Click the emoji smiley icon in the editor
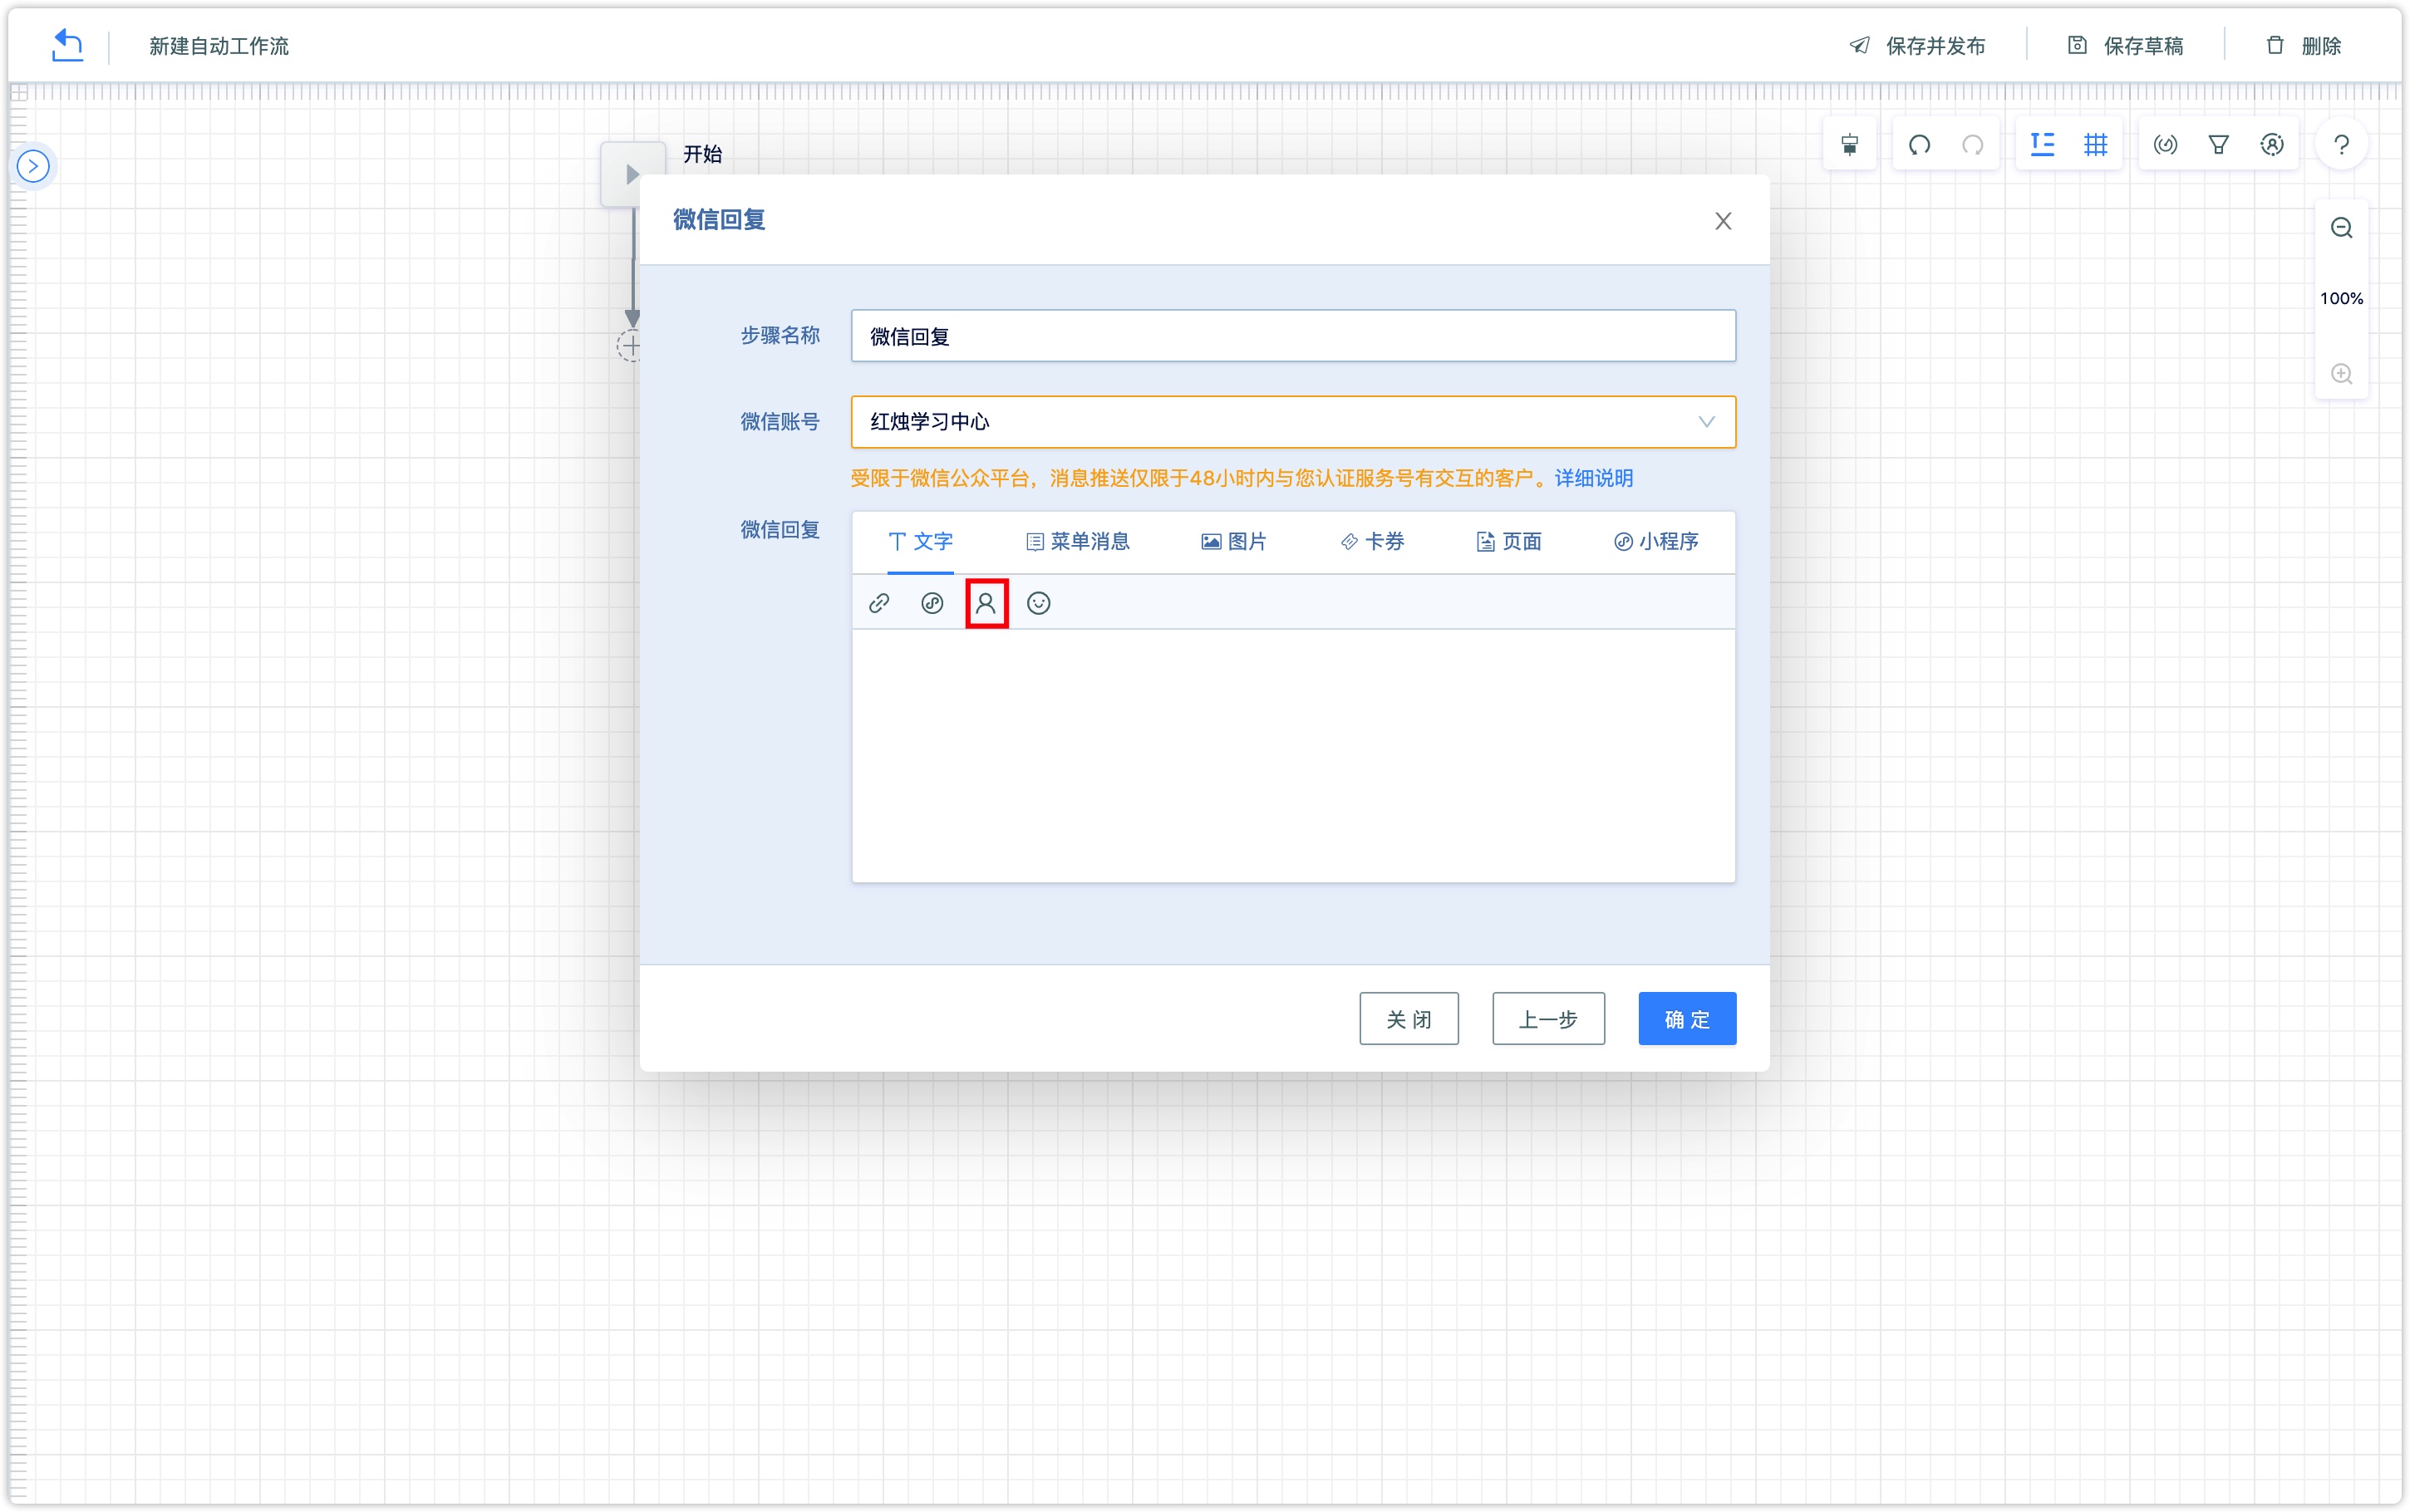 pyautogui.click(x=1039, y=603)
